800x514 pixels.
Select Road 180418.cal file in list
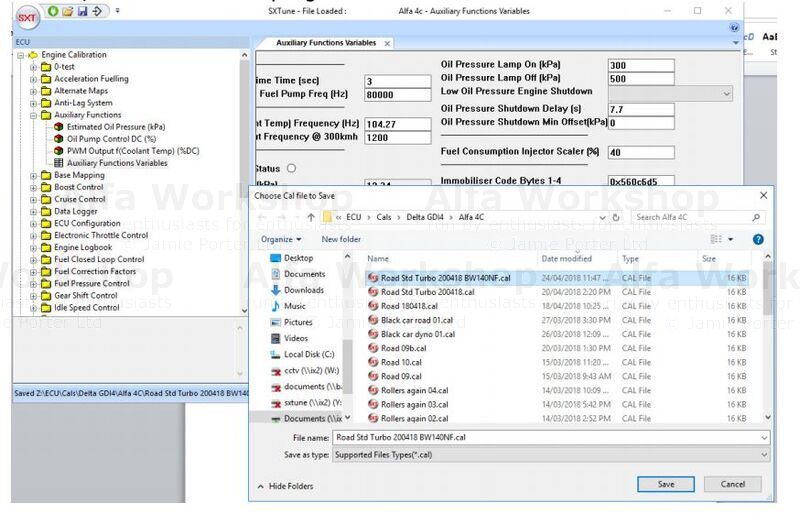409,306
